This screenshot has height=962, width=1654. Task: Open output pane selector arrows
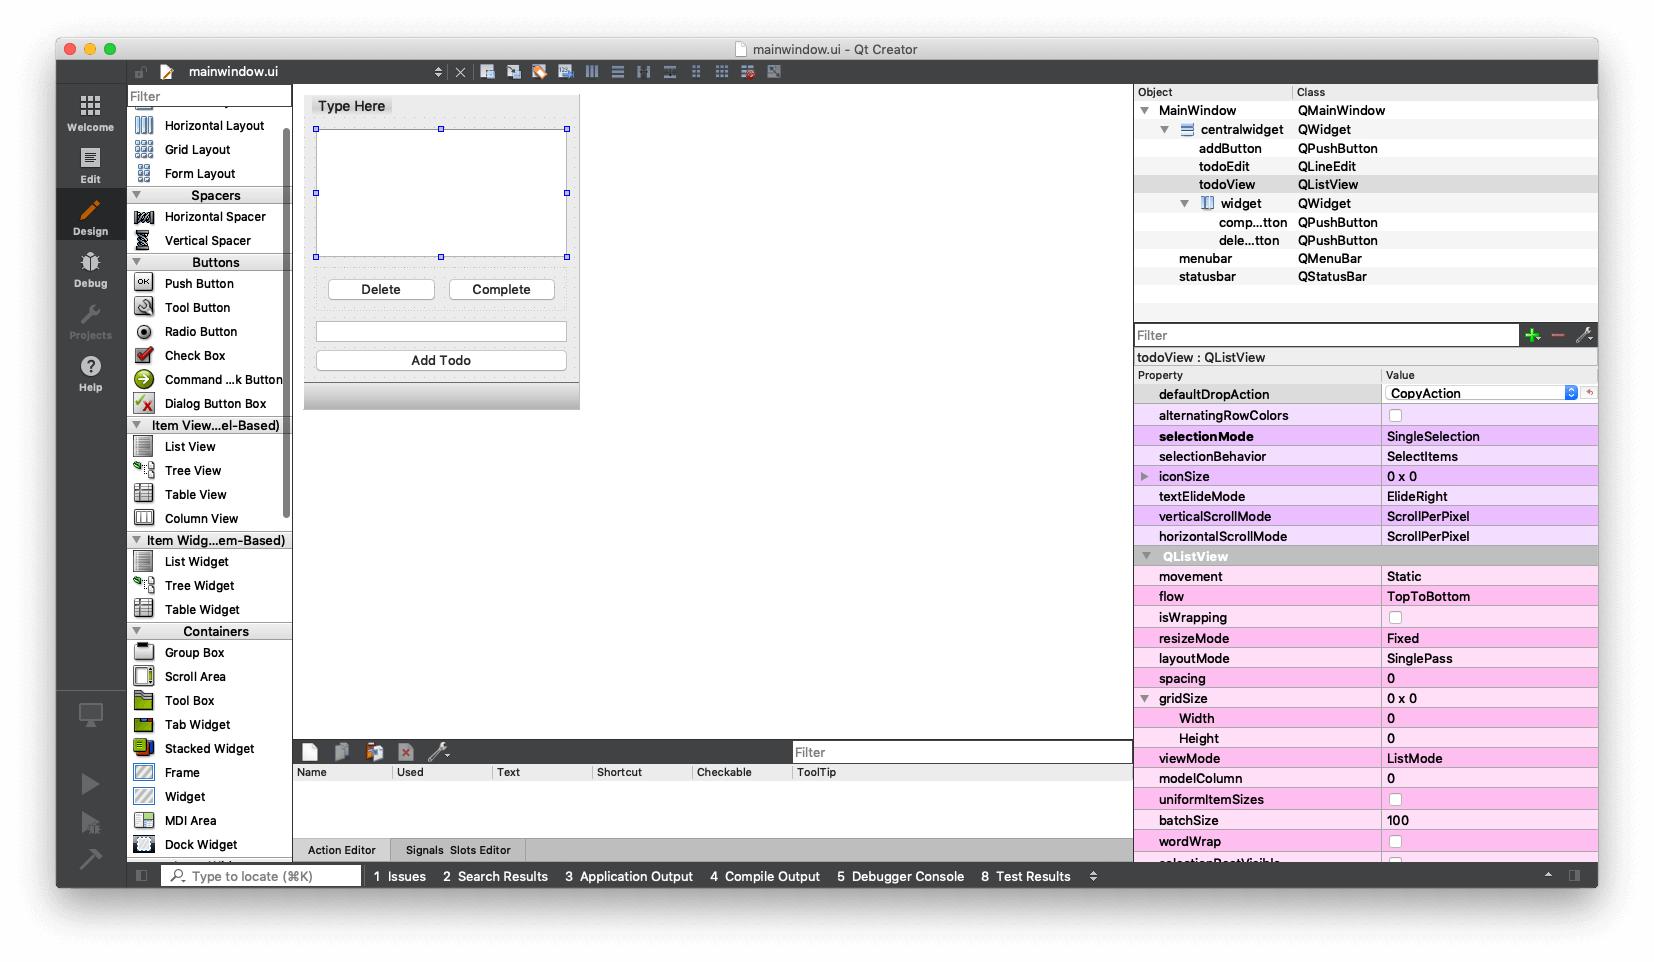pyautogui.click(x=1093, y=876)
